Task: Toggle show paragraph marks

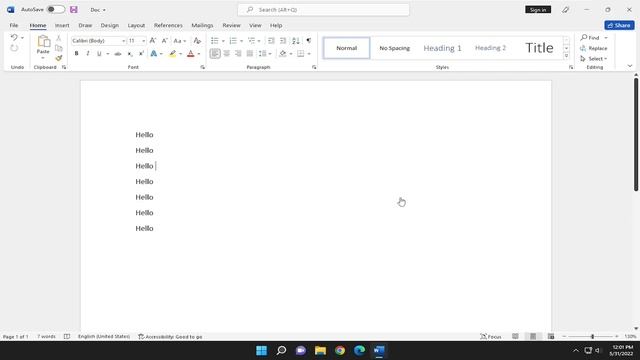Action: [309, 41]
